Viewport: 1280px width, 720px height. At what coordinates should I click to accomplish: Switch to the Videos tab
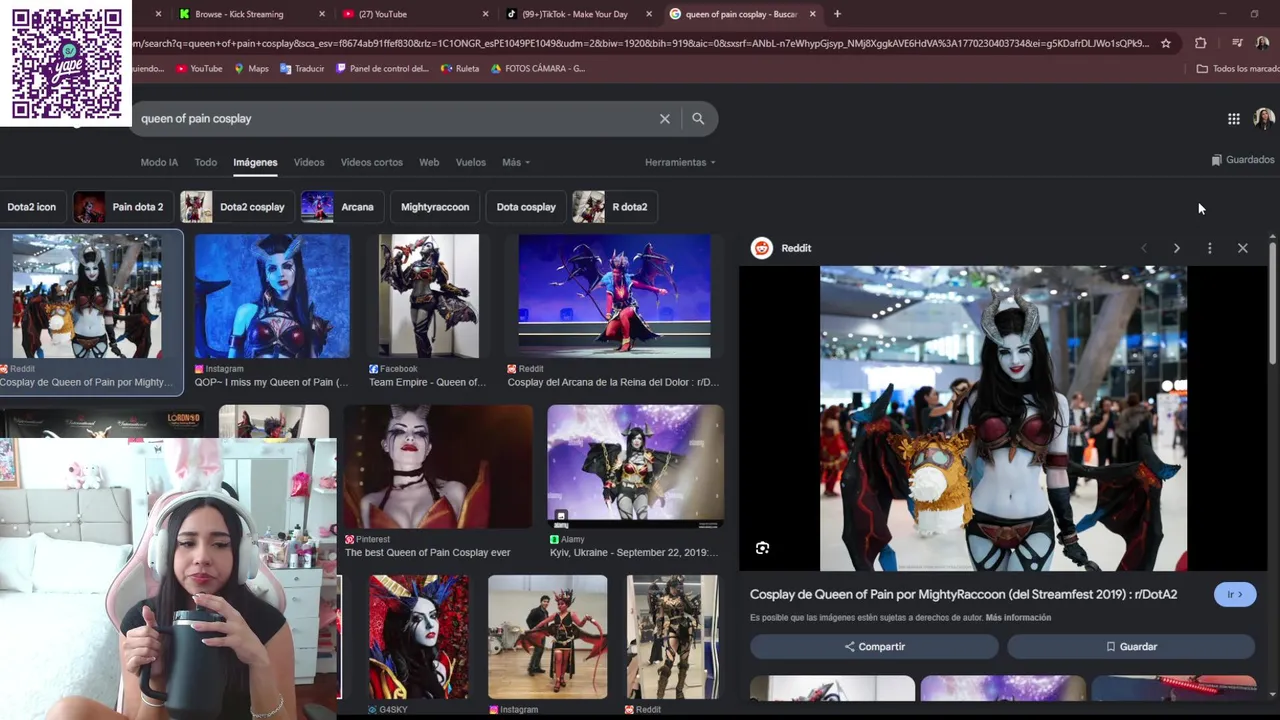(309, 162)
